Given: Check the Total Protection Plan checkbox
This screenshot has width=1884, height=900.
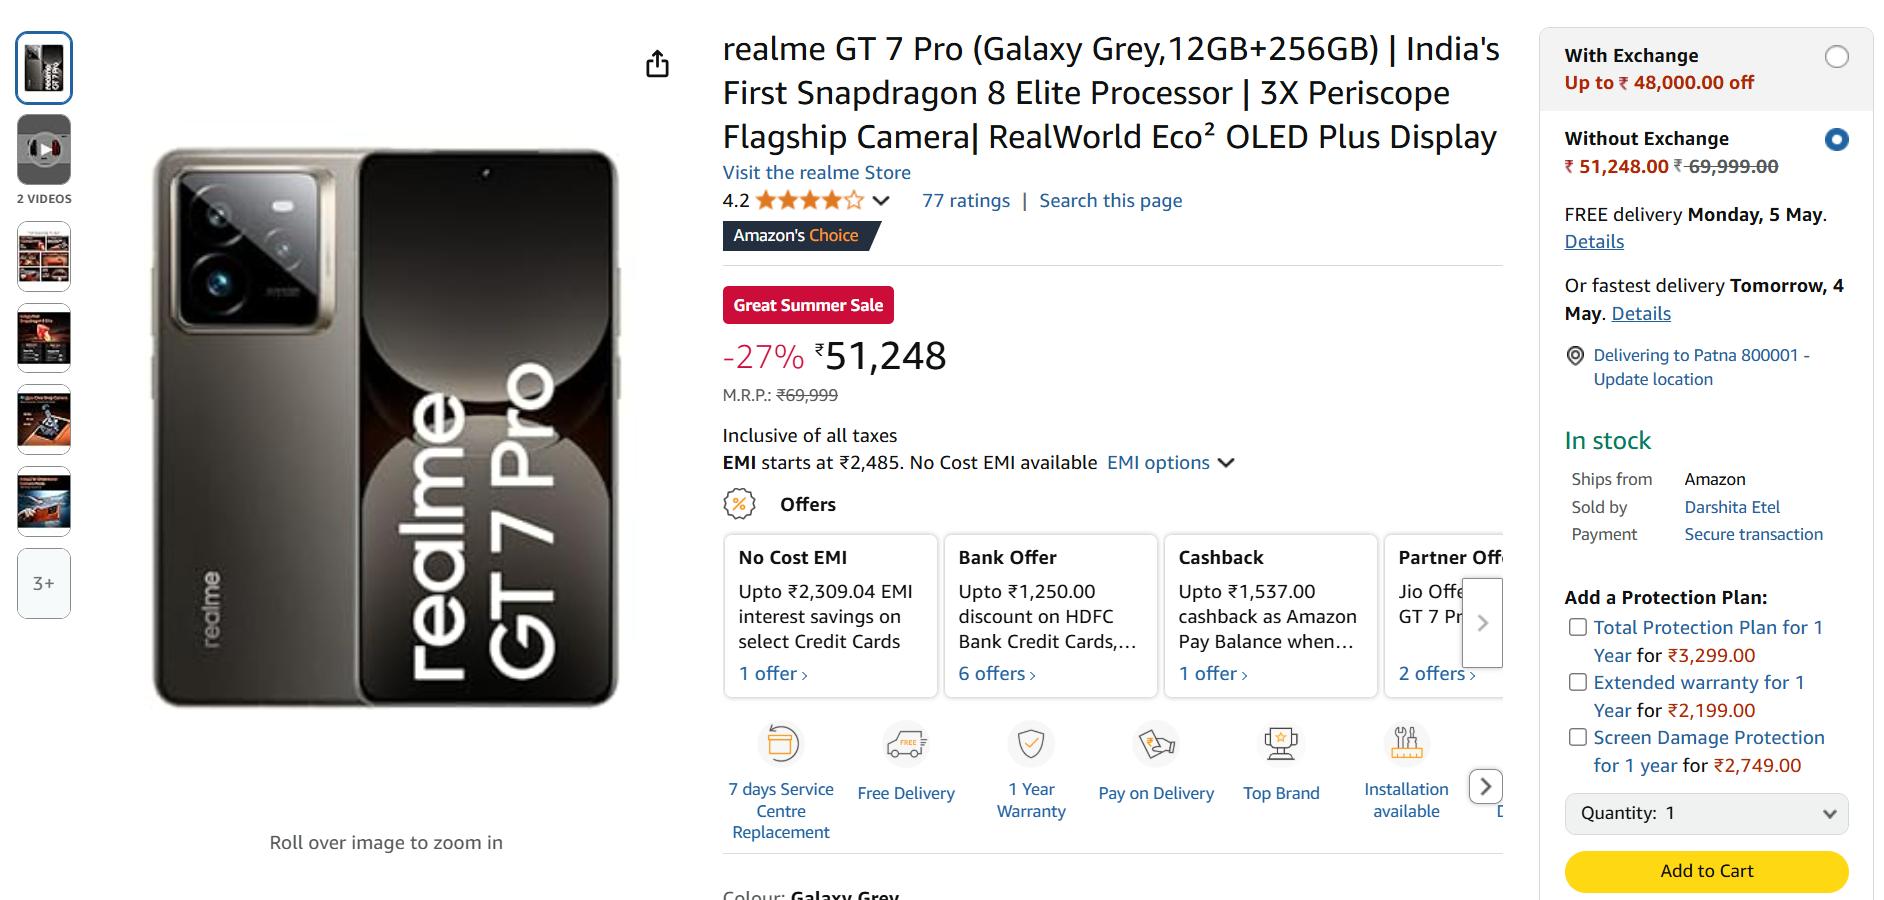Looking at the screenshot, I should coord(1578,627).
